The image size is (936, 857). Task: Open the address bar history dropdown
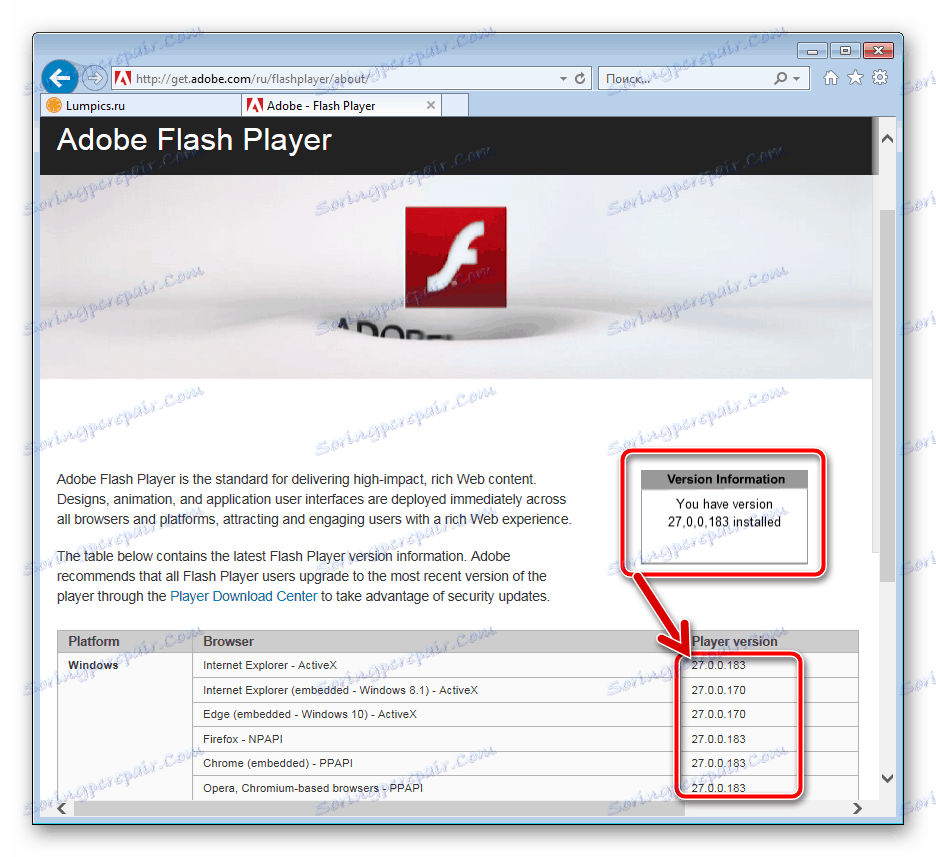pyautogui.click(x=562, y=77)
